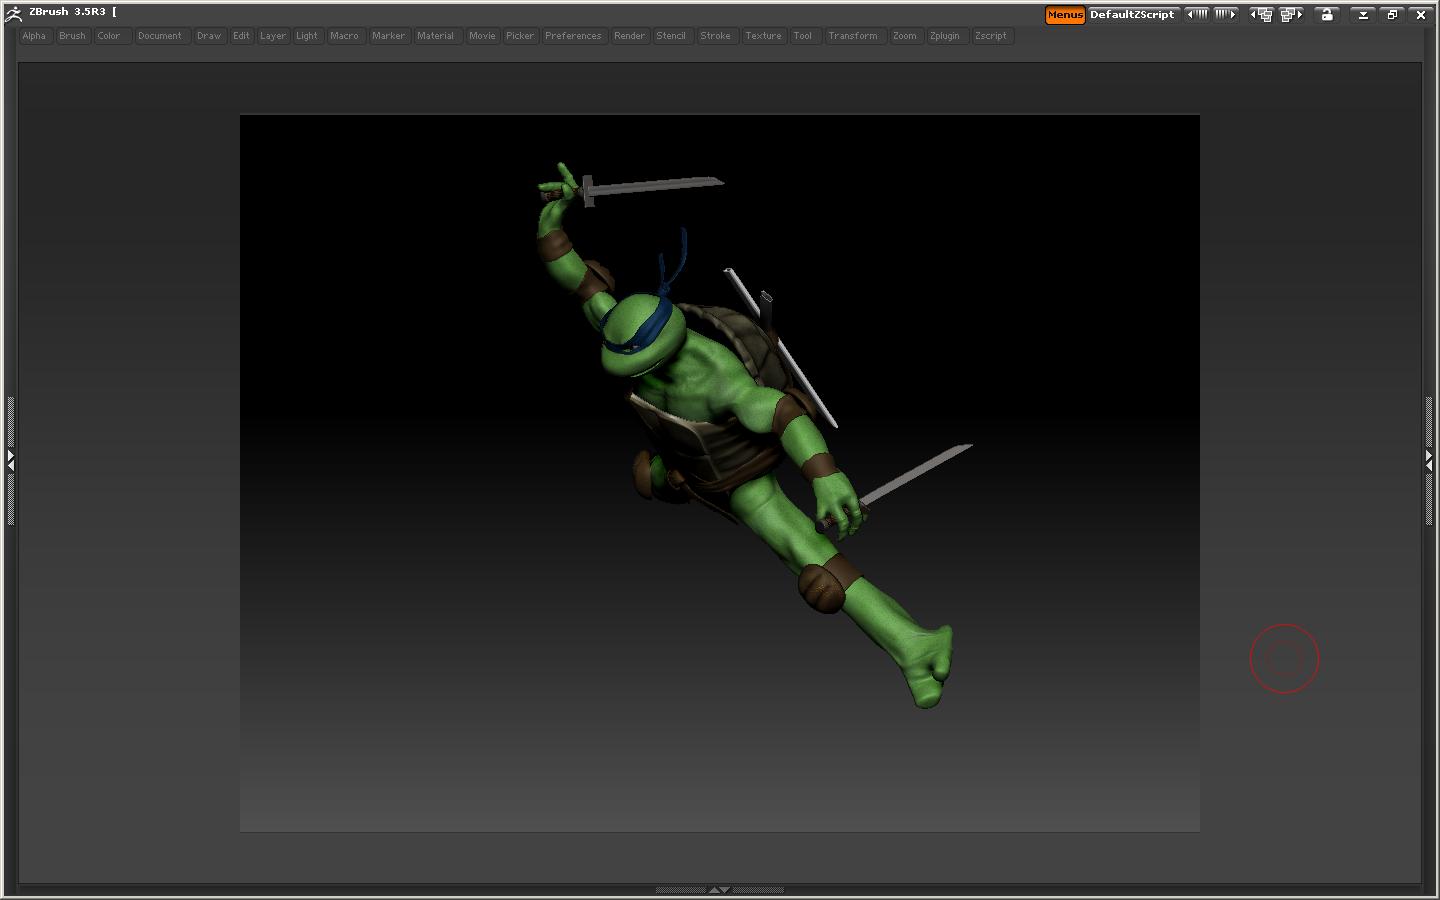This screenshot has width=1440, height=900.
Task: Expand the left tray divider arrow
Action: [10, 460]
